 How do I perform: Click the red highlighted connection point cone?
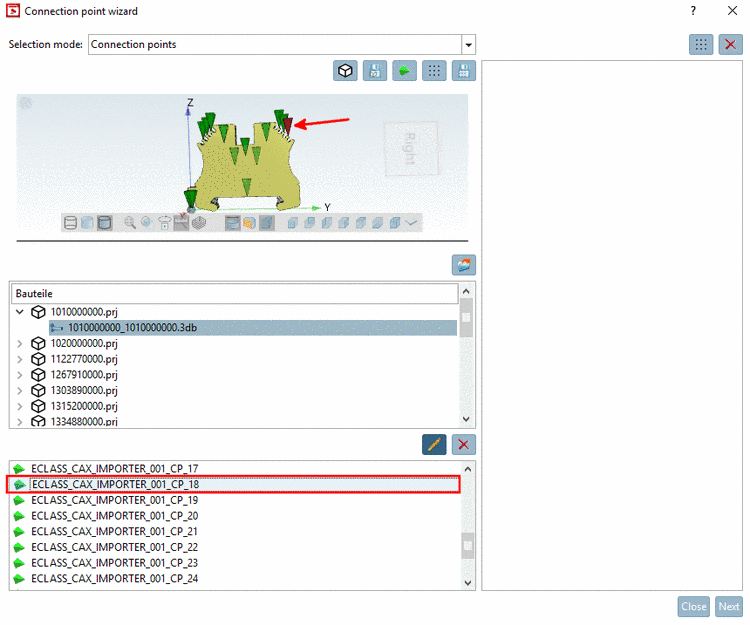coord(287,126)
